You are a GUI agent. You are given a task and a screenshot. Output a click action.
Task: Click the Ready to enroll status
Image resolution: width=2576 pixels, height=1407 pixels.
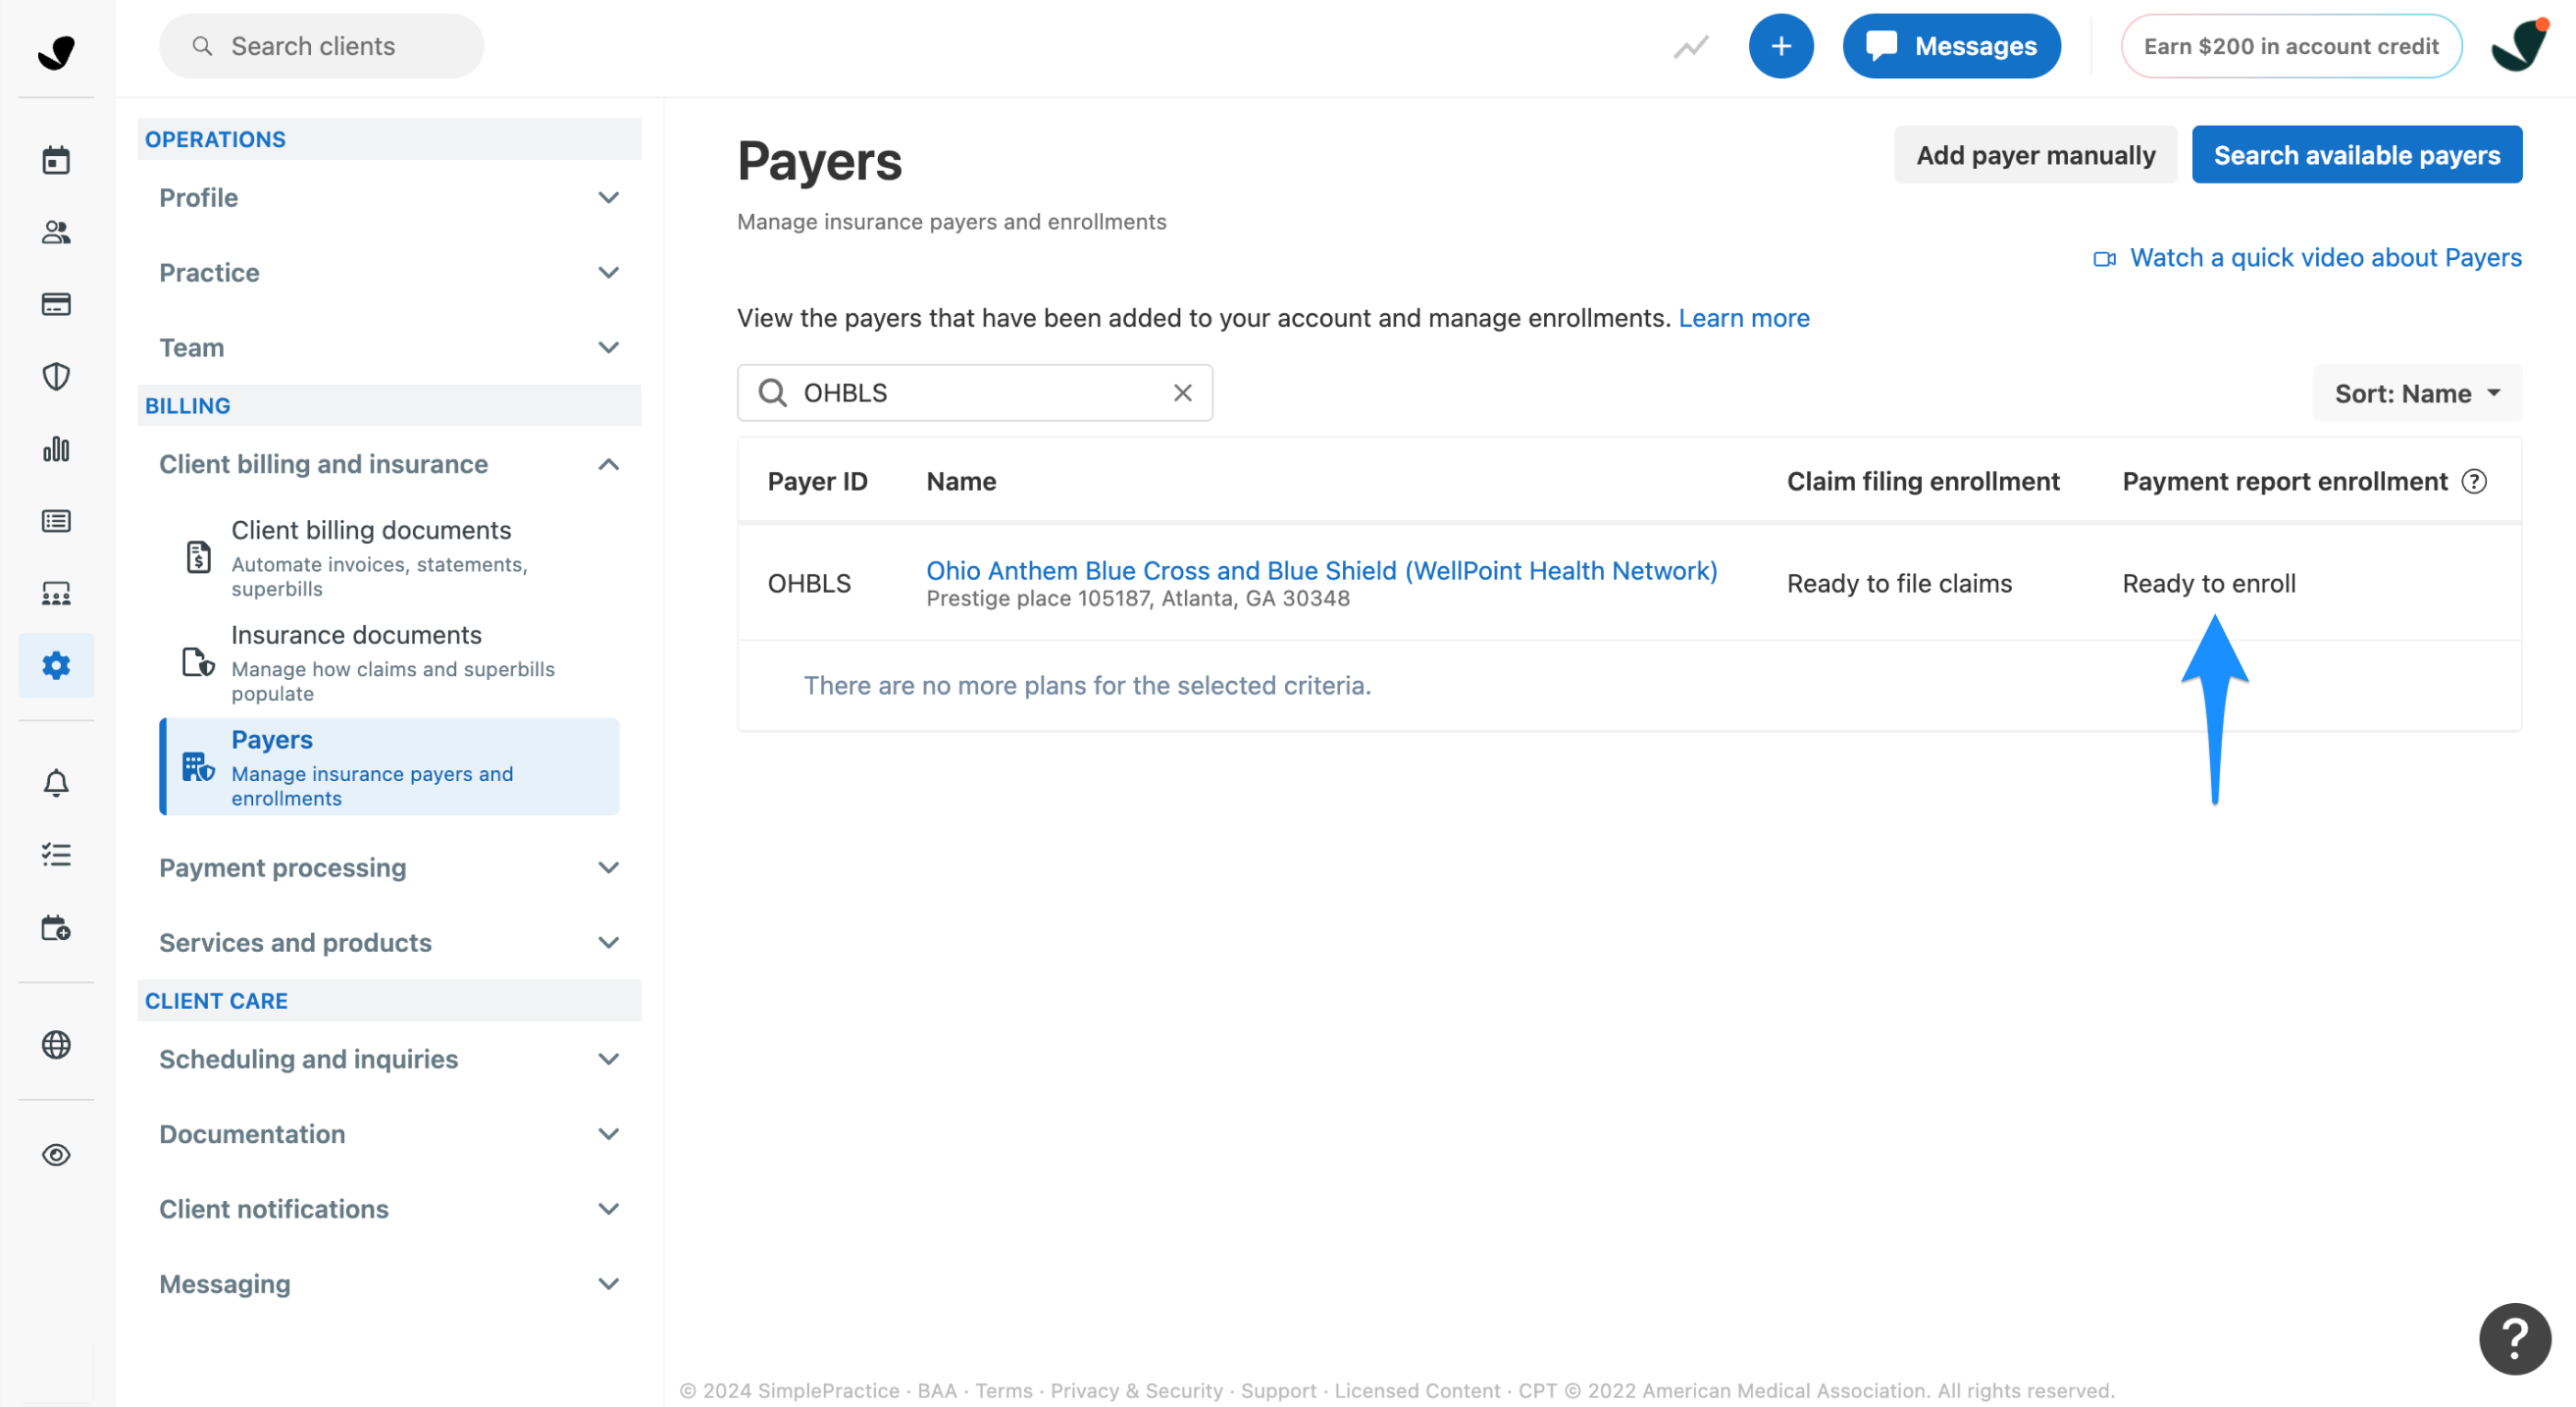click(2209, 583)
